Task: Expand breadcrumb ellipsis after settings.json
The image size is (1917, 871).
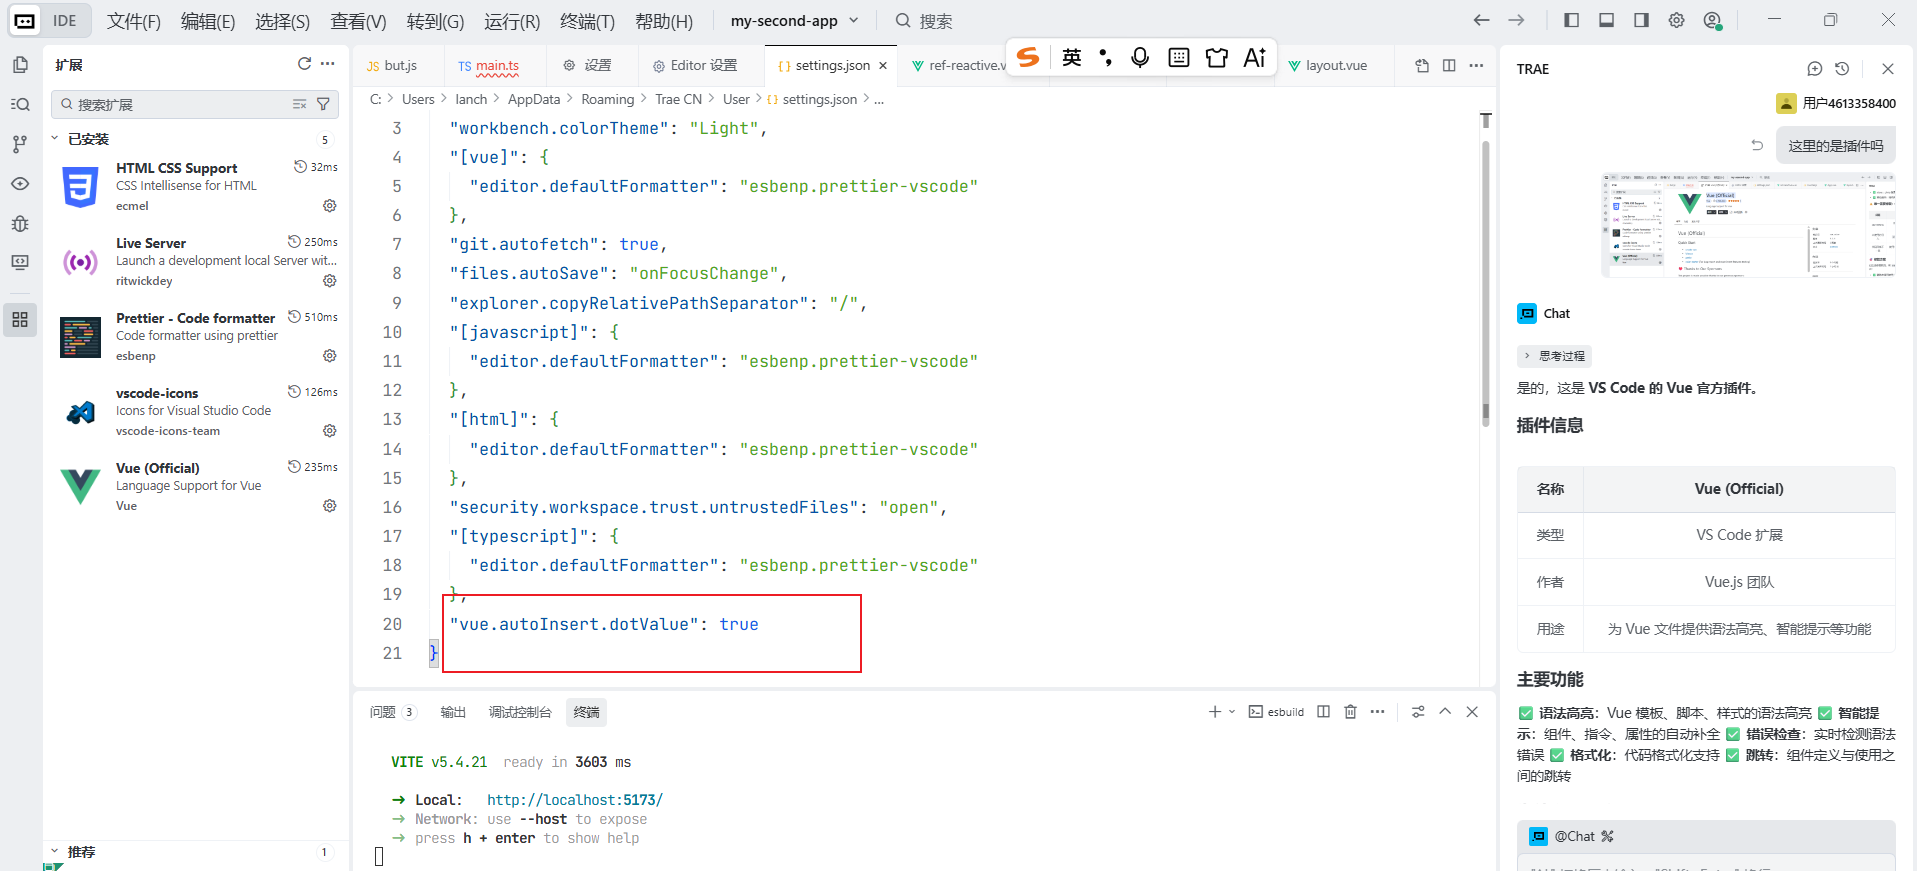Action: 879,99
